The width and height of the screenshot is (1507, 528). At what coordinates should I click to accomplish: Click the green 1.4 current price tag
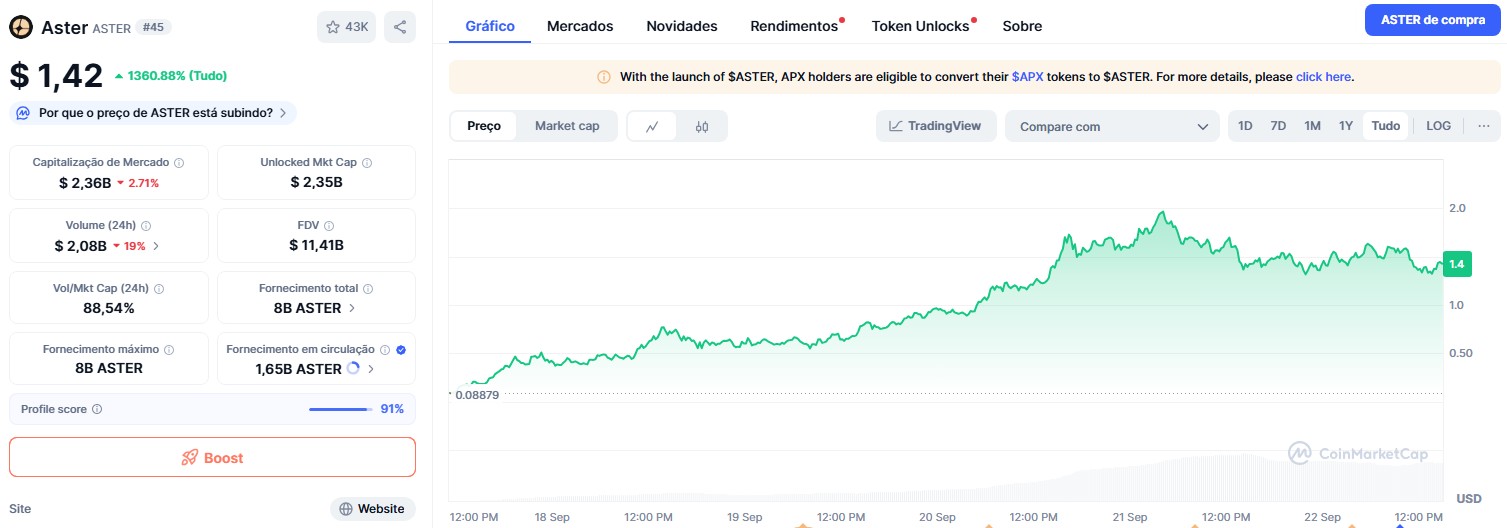[1456, 264]
